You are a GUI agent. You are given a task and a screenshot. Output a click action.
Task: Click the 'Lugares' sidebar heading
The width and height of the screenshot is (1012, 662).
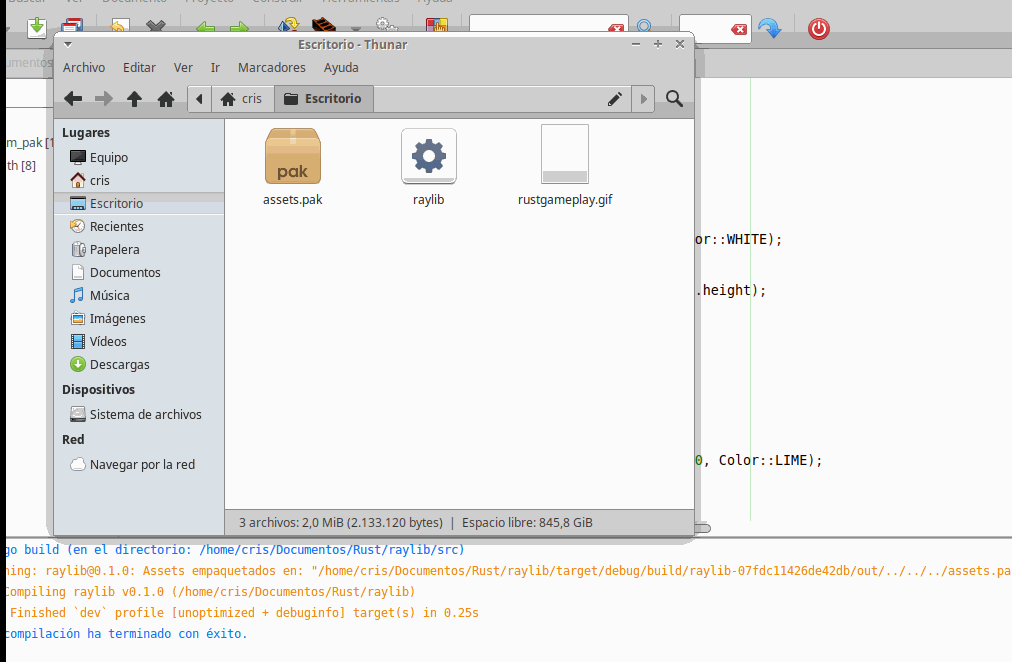click(x=86, y=133)
